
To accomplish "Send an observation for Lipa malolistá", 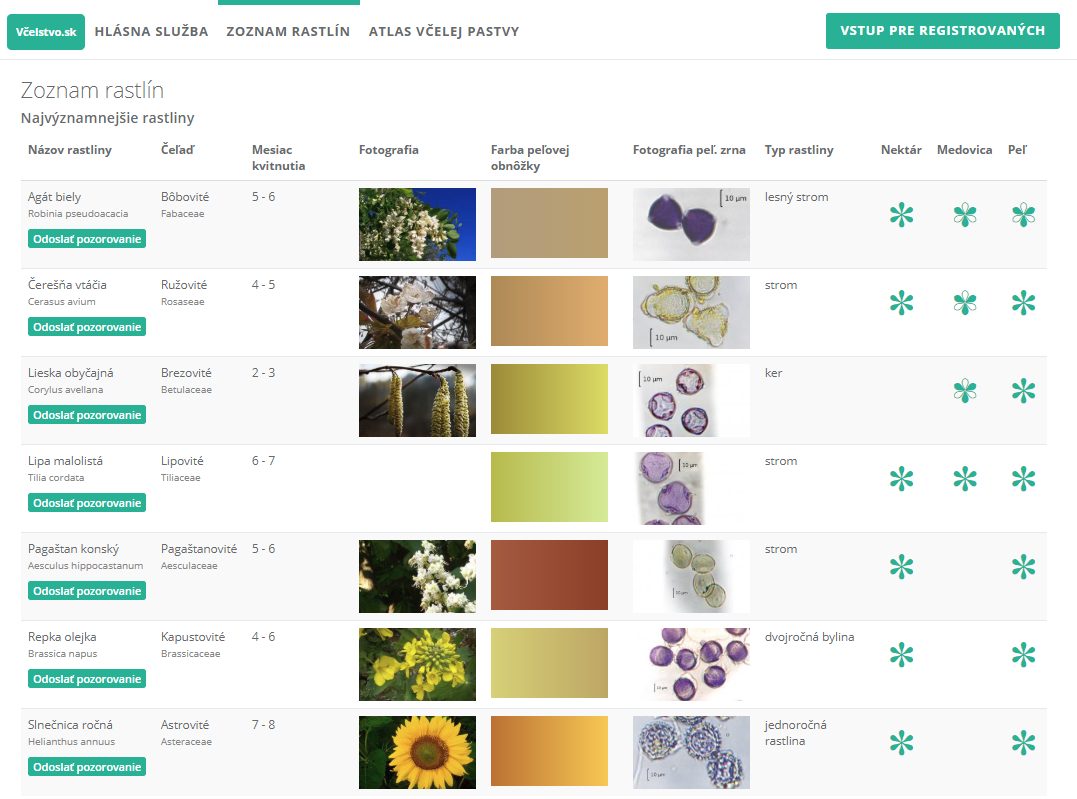I will (x=87, y=503).
